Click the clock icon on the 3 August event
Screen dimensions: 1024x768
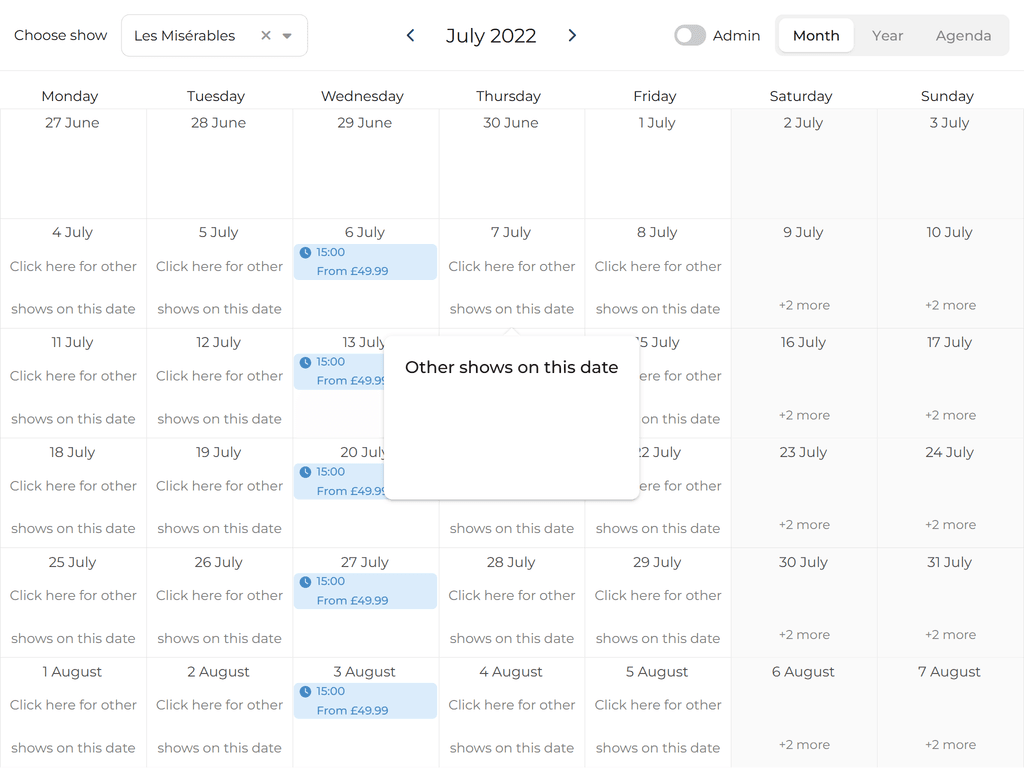click(303, 690)
